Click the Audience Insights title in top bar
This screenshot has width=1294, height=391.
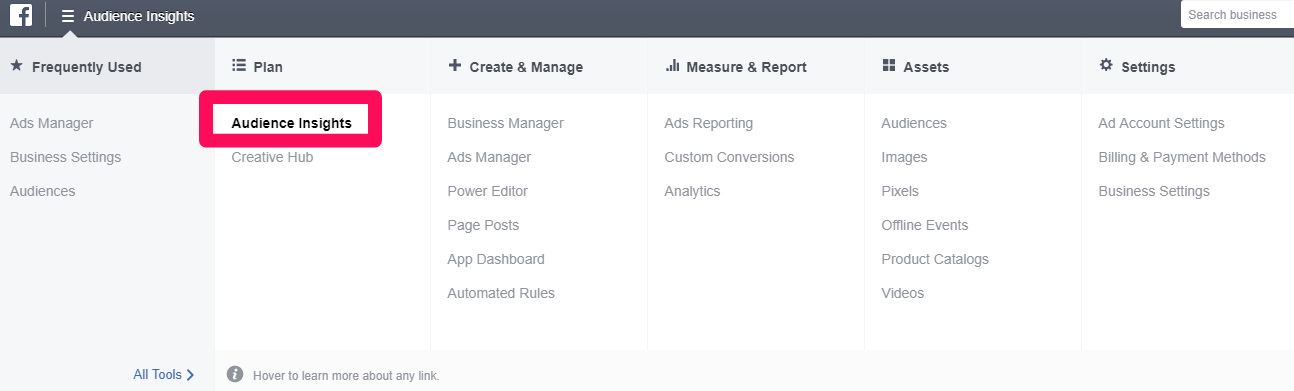pyautogui.click(x=139, y=16)
